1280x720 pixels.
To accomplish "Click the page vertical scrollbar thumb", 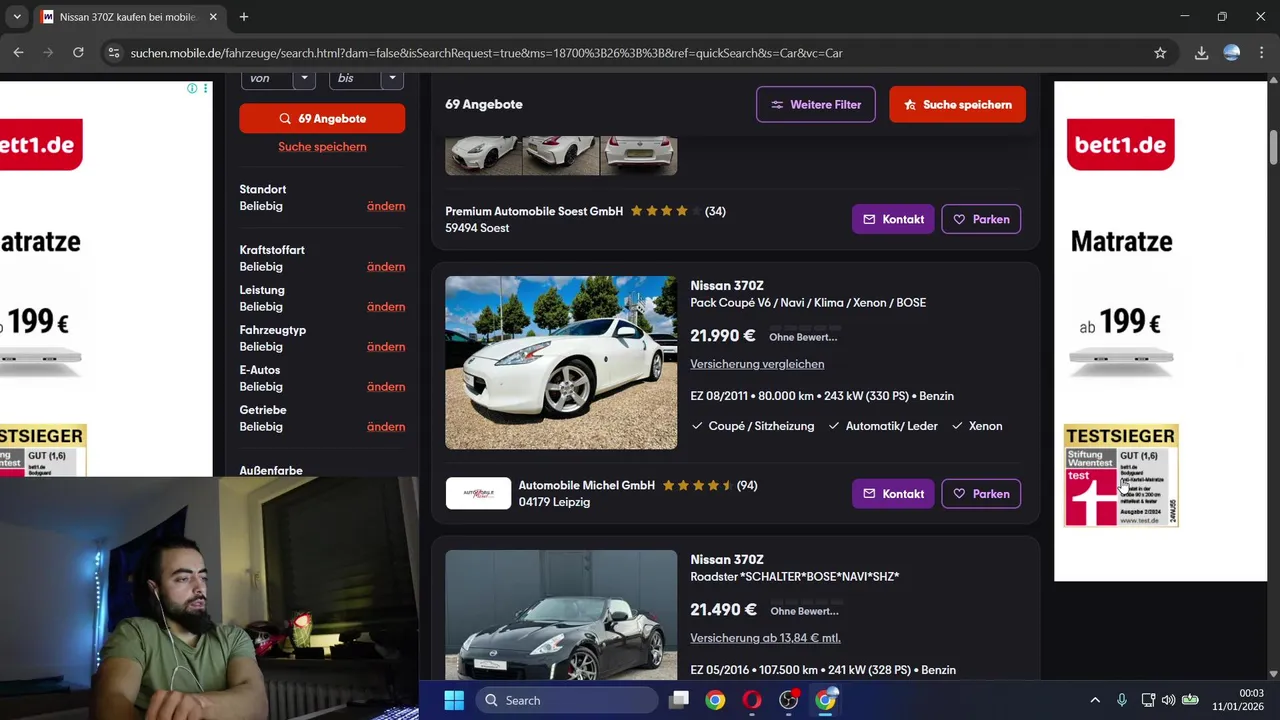I will 1274,148.
